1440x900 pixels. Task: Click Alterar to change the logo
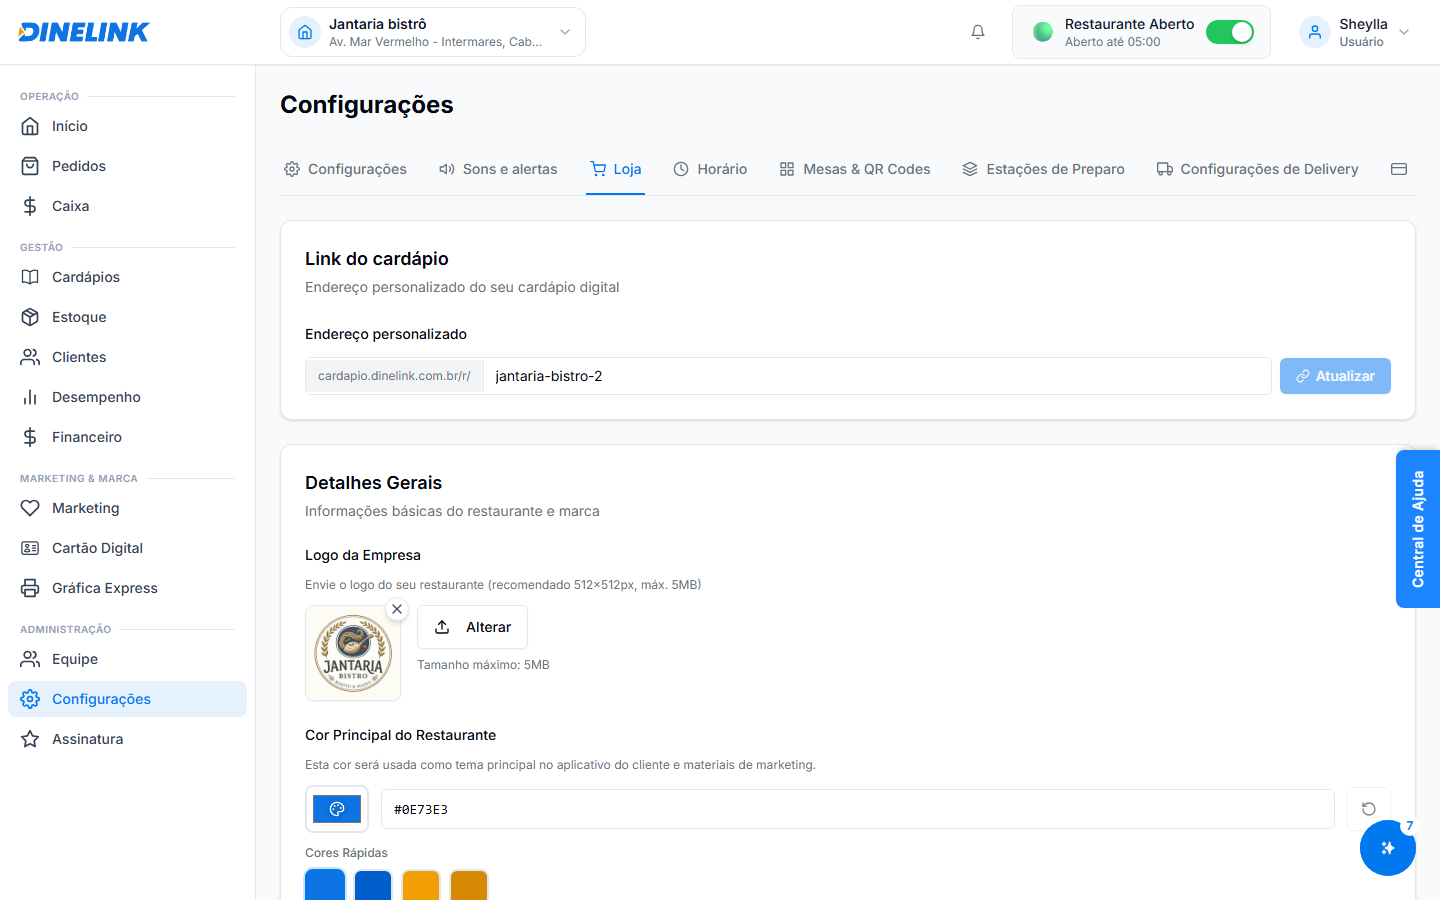pyautogui.click(x=472, y=627)
